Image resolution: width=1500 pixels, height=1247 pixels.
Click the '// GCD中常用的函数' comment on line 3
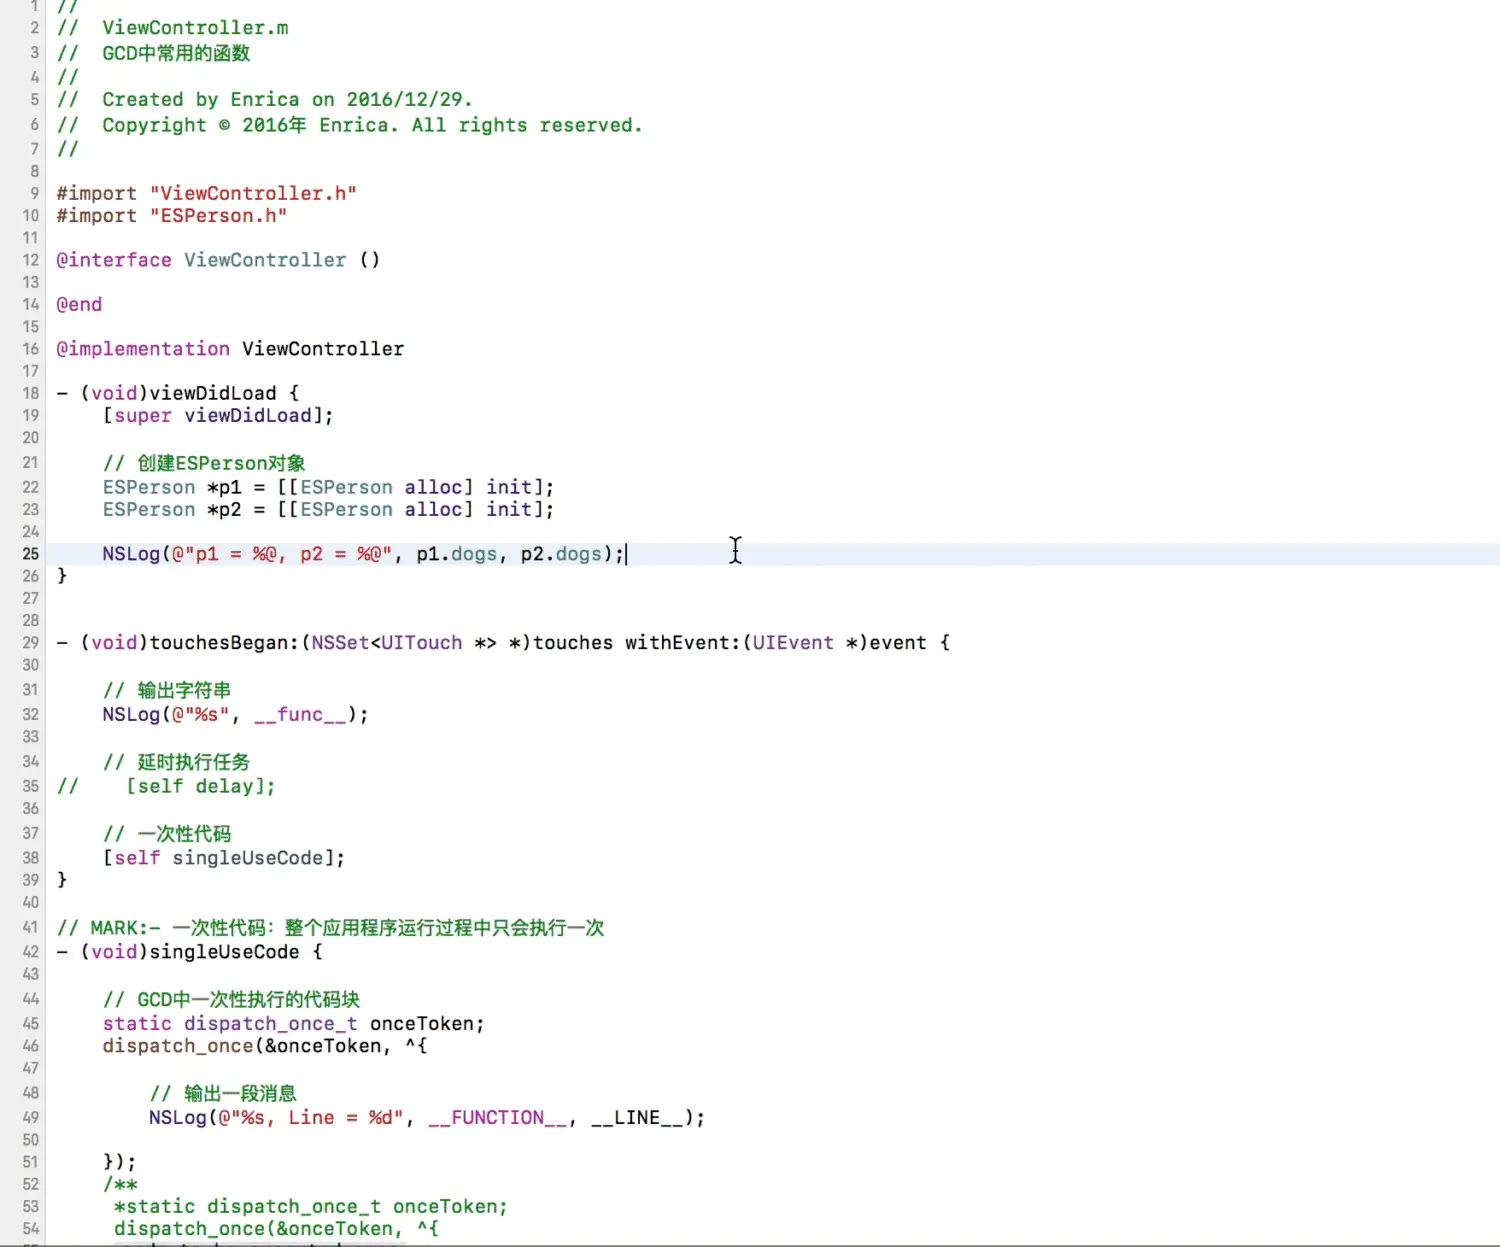(154, 53)
